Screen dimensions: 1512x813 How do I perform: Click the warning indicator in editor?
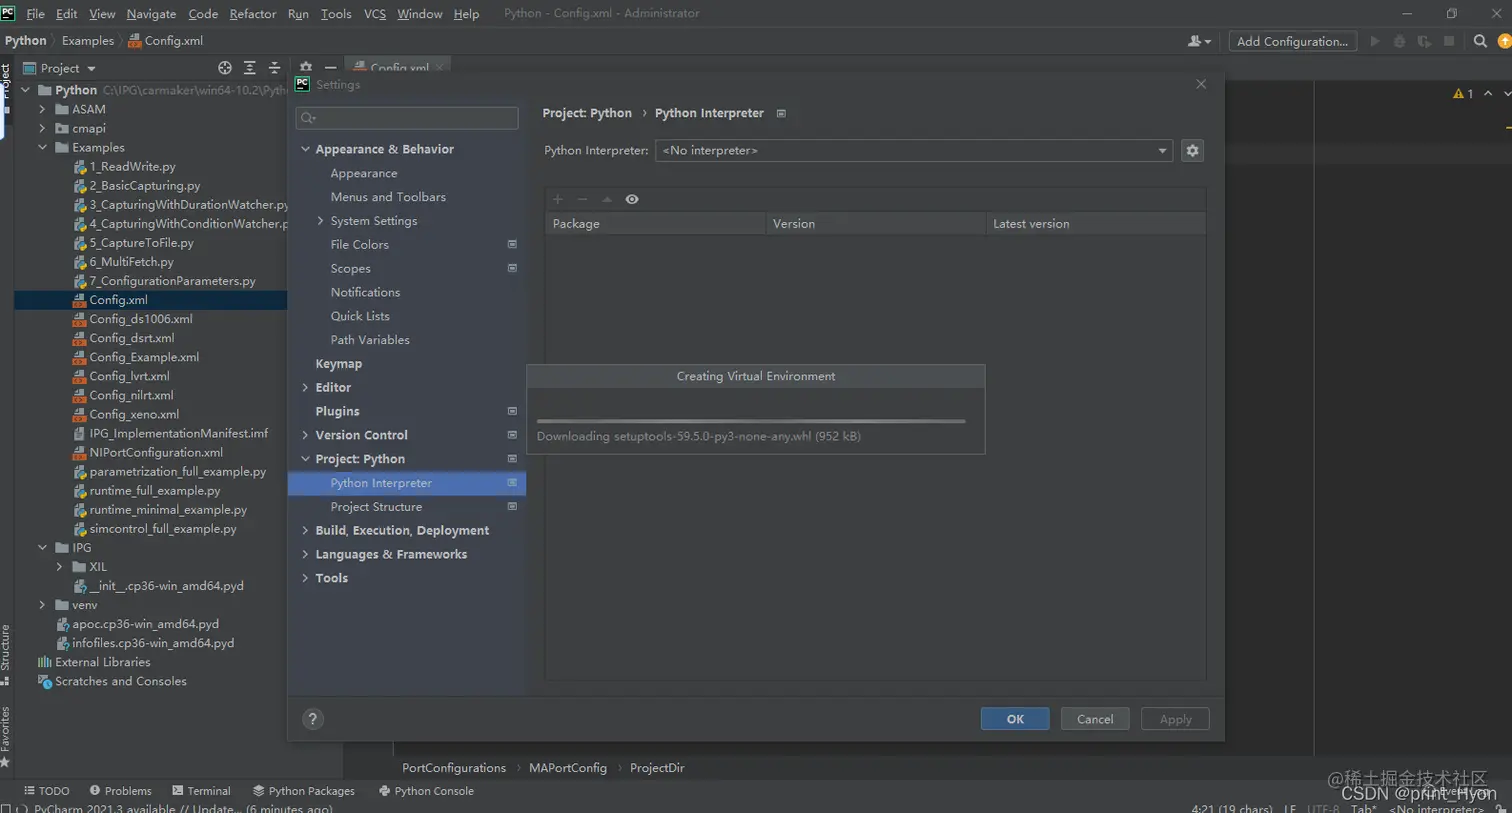click(x=1463, y=93)
